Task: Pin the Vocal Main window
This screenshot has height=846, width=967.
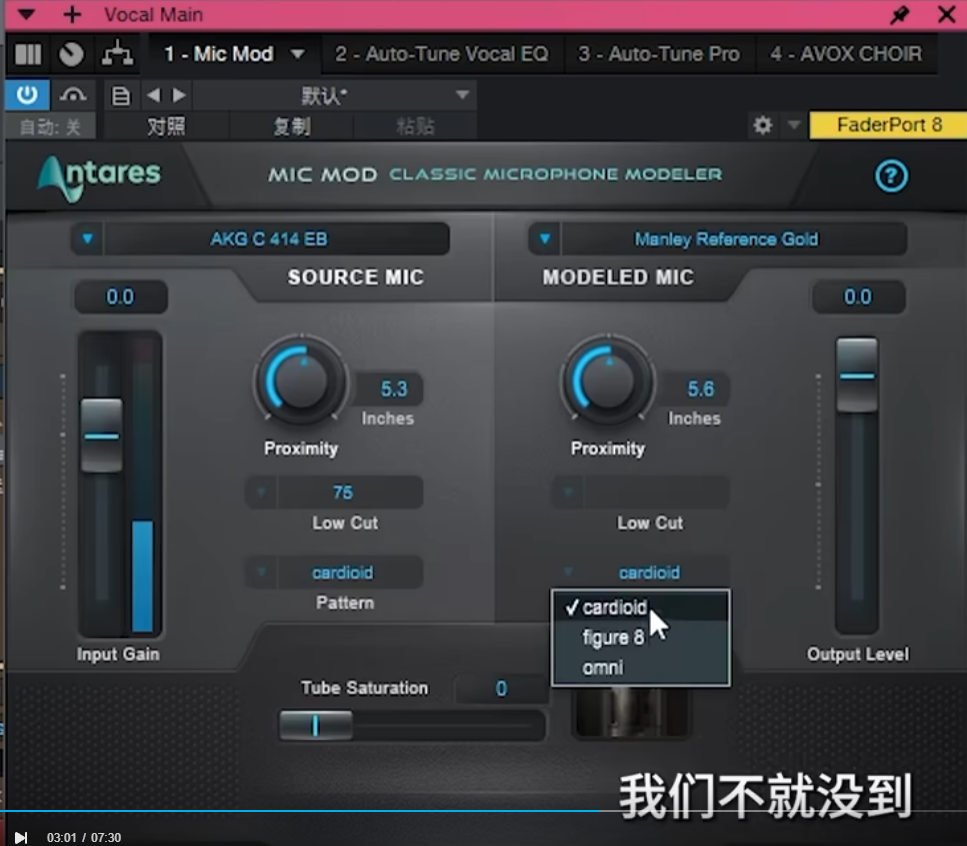Action: (x=900, y=14)
